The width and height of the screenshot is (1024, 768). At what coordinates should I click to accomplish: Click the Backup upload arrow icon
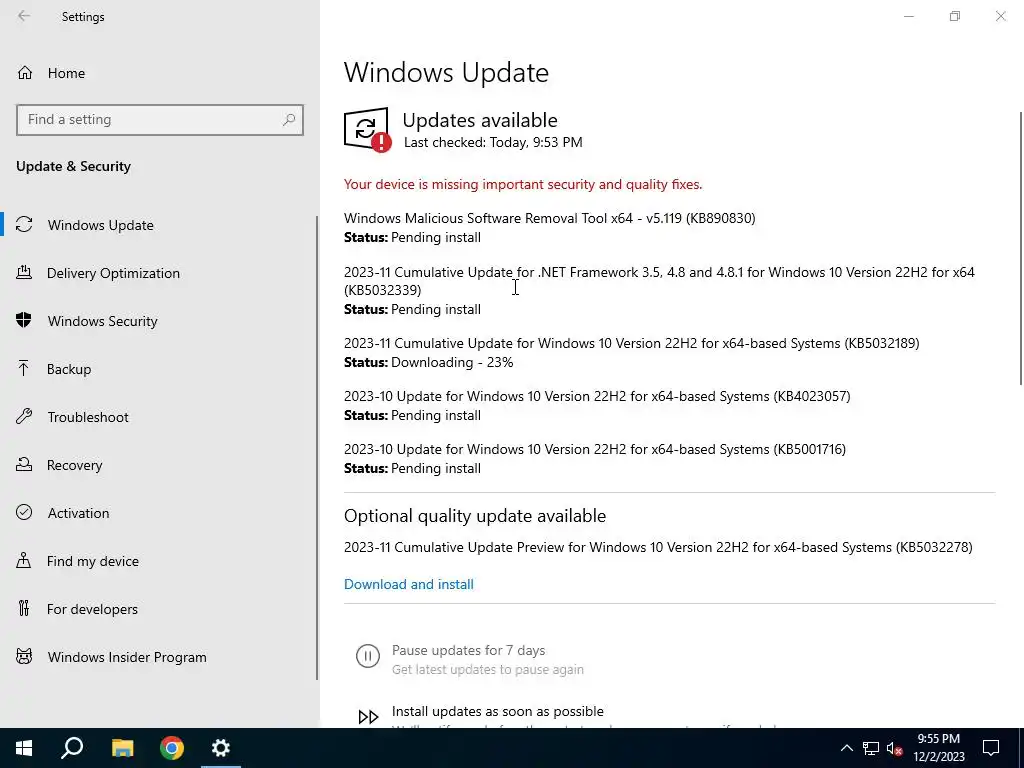coord(24,368)
